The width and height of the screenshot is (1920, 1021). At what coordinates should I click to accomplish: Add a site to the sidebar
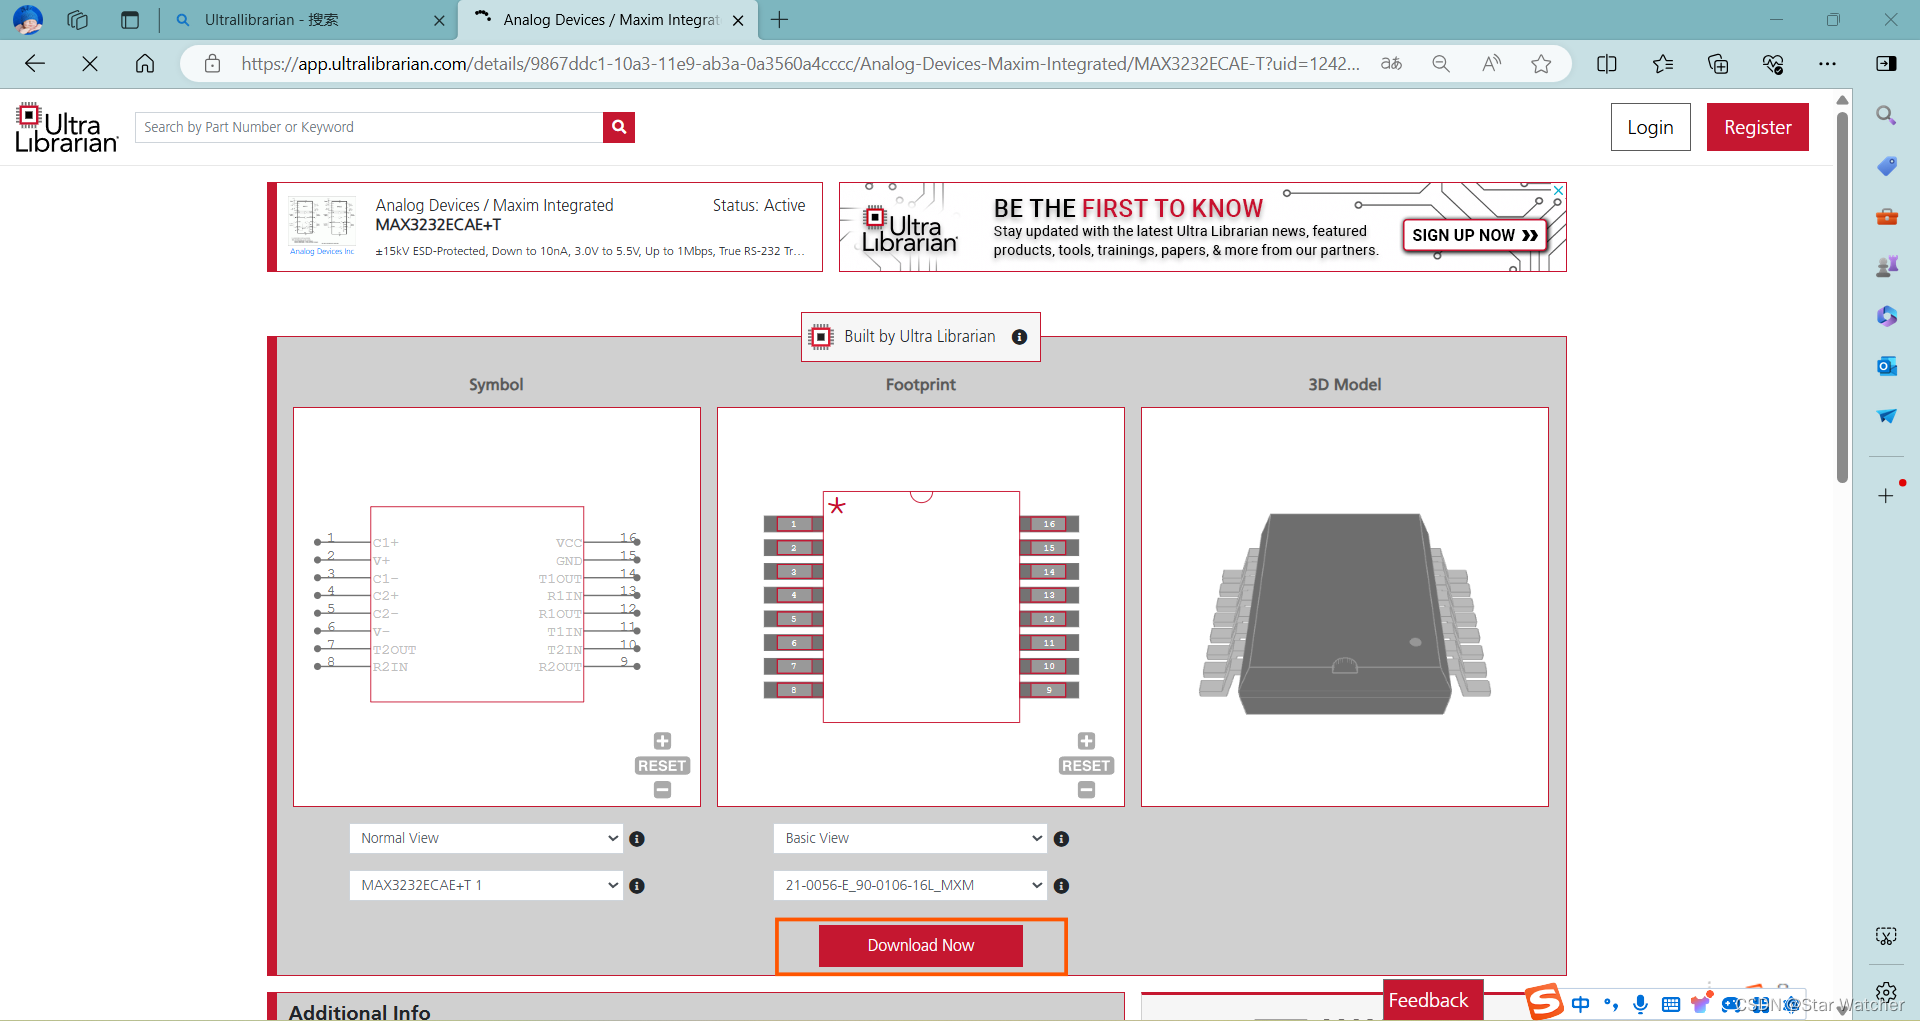[x=1886, y=496]
